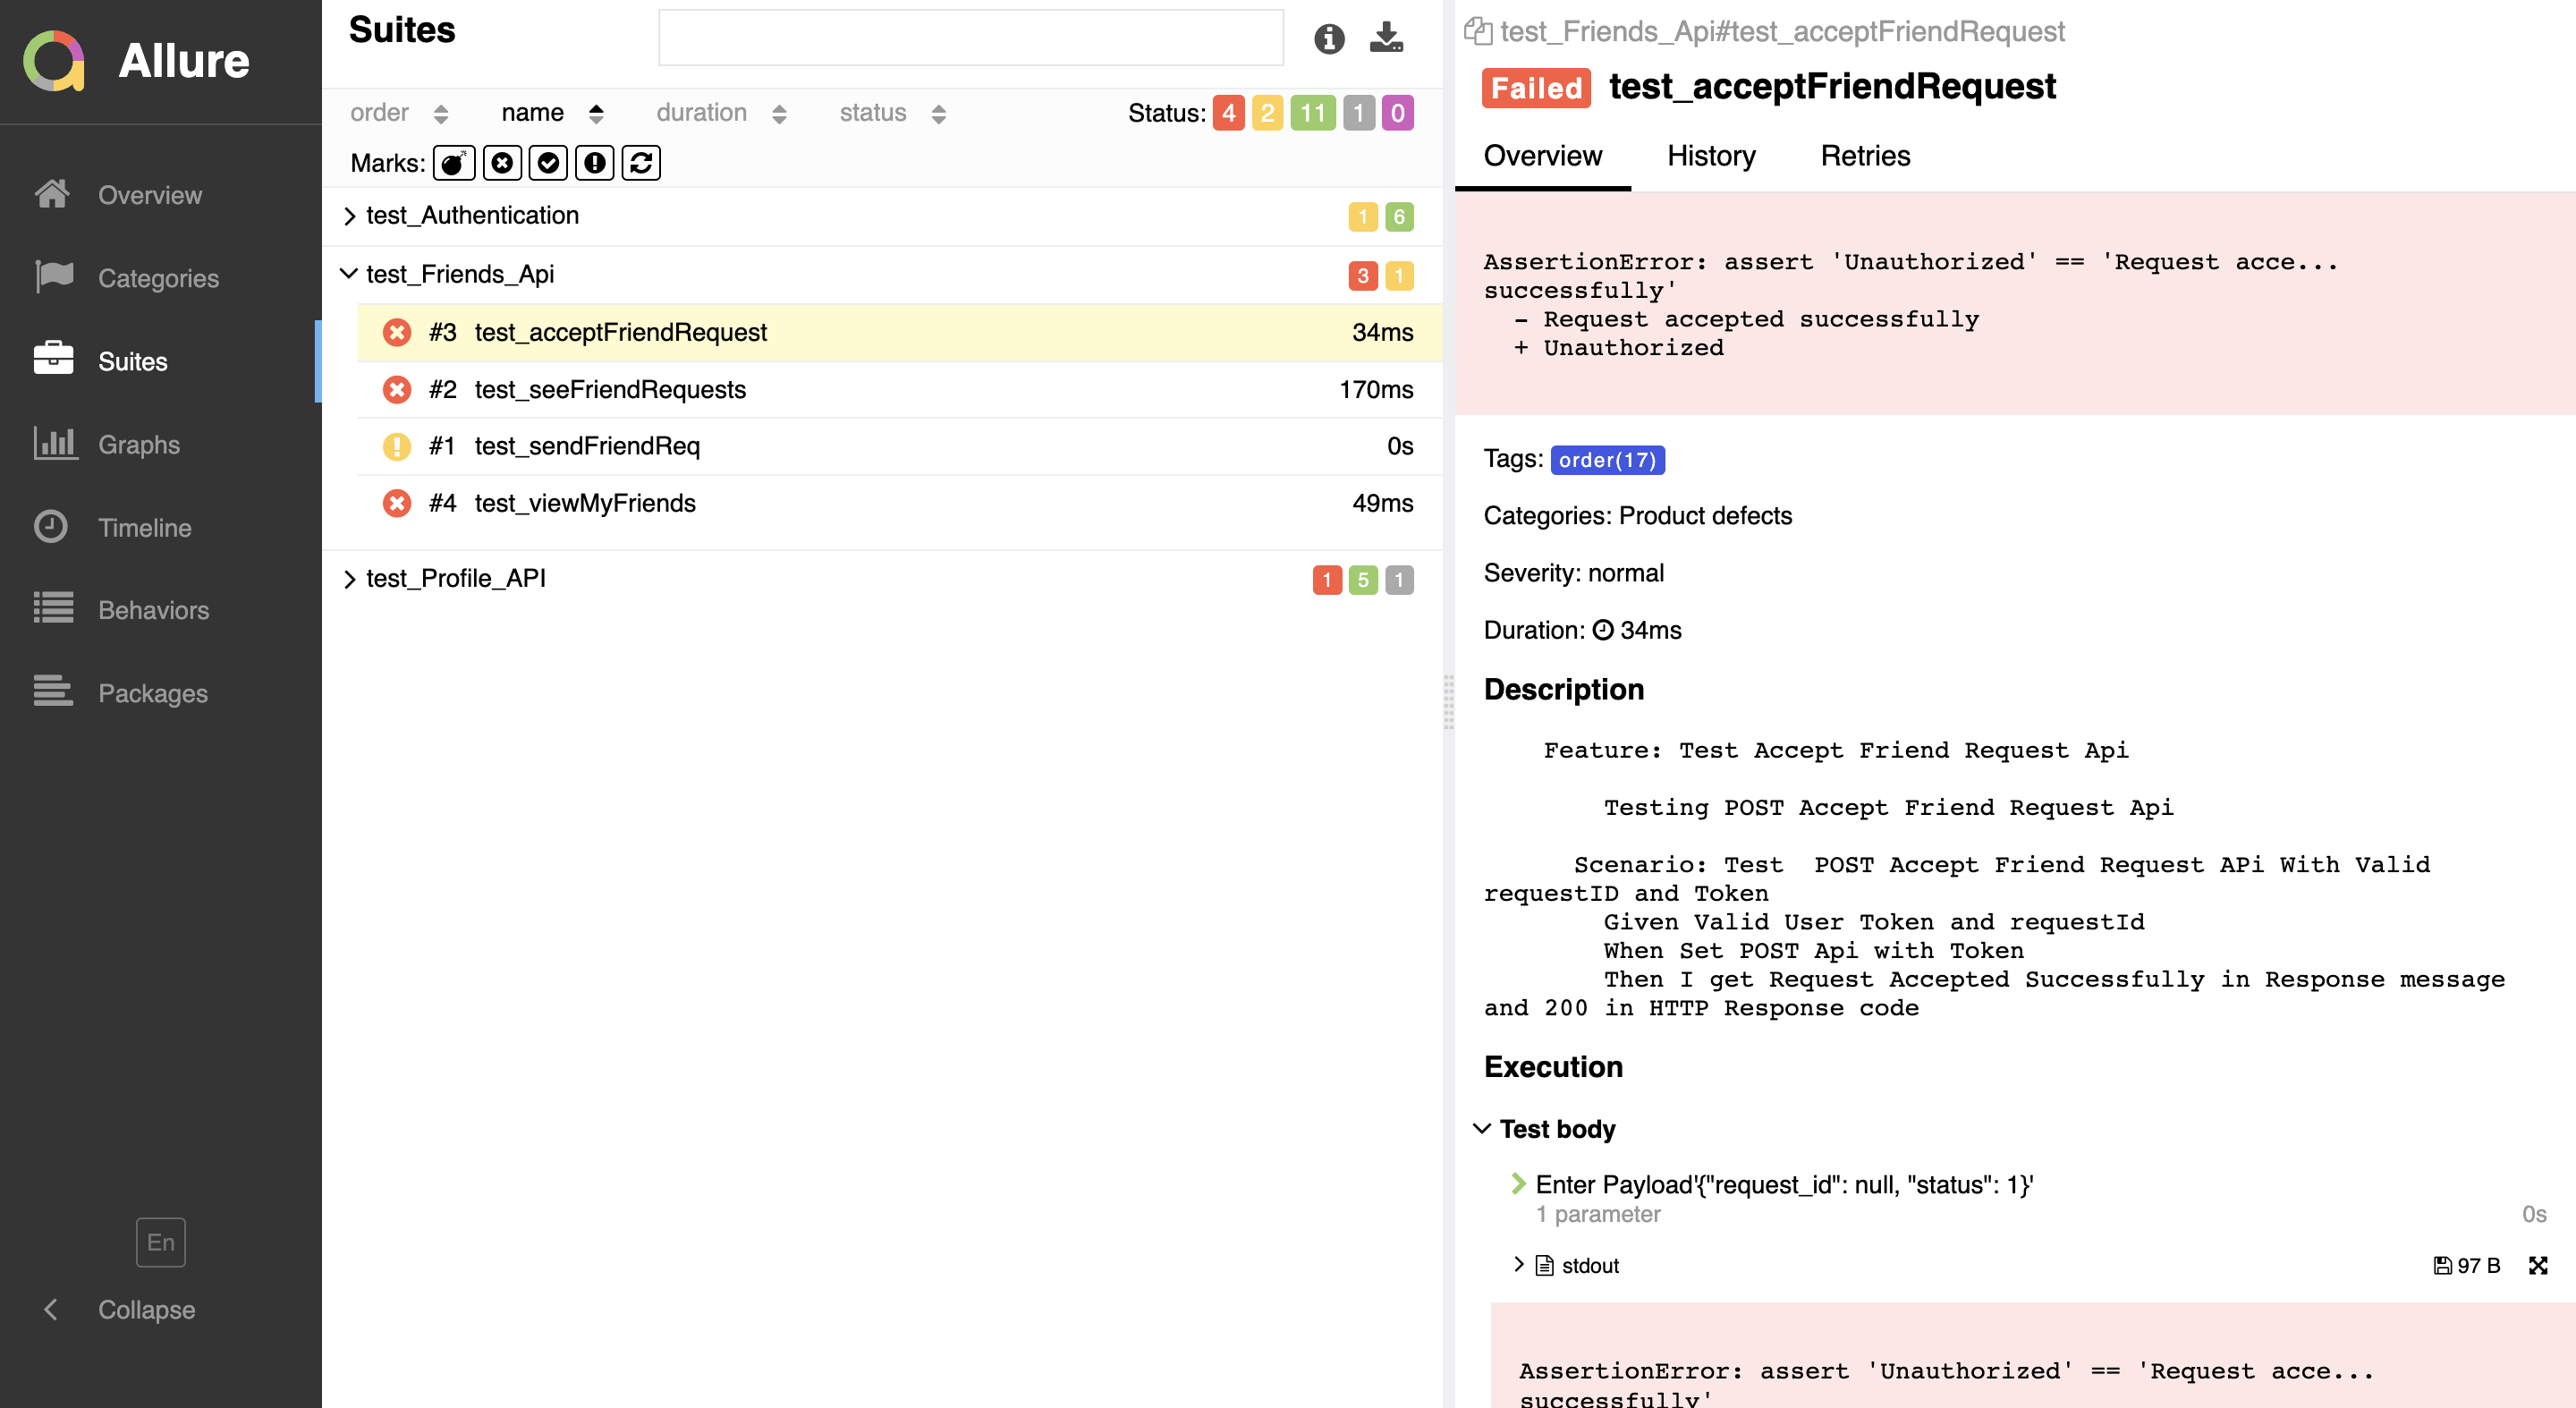Open Behaviors via list icon
The width and height of the screenshot is (2576, 1408).
point(53,608)
